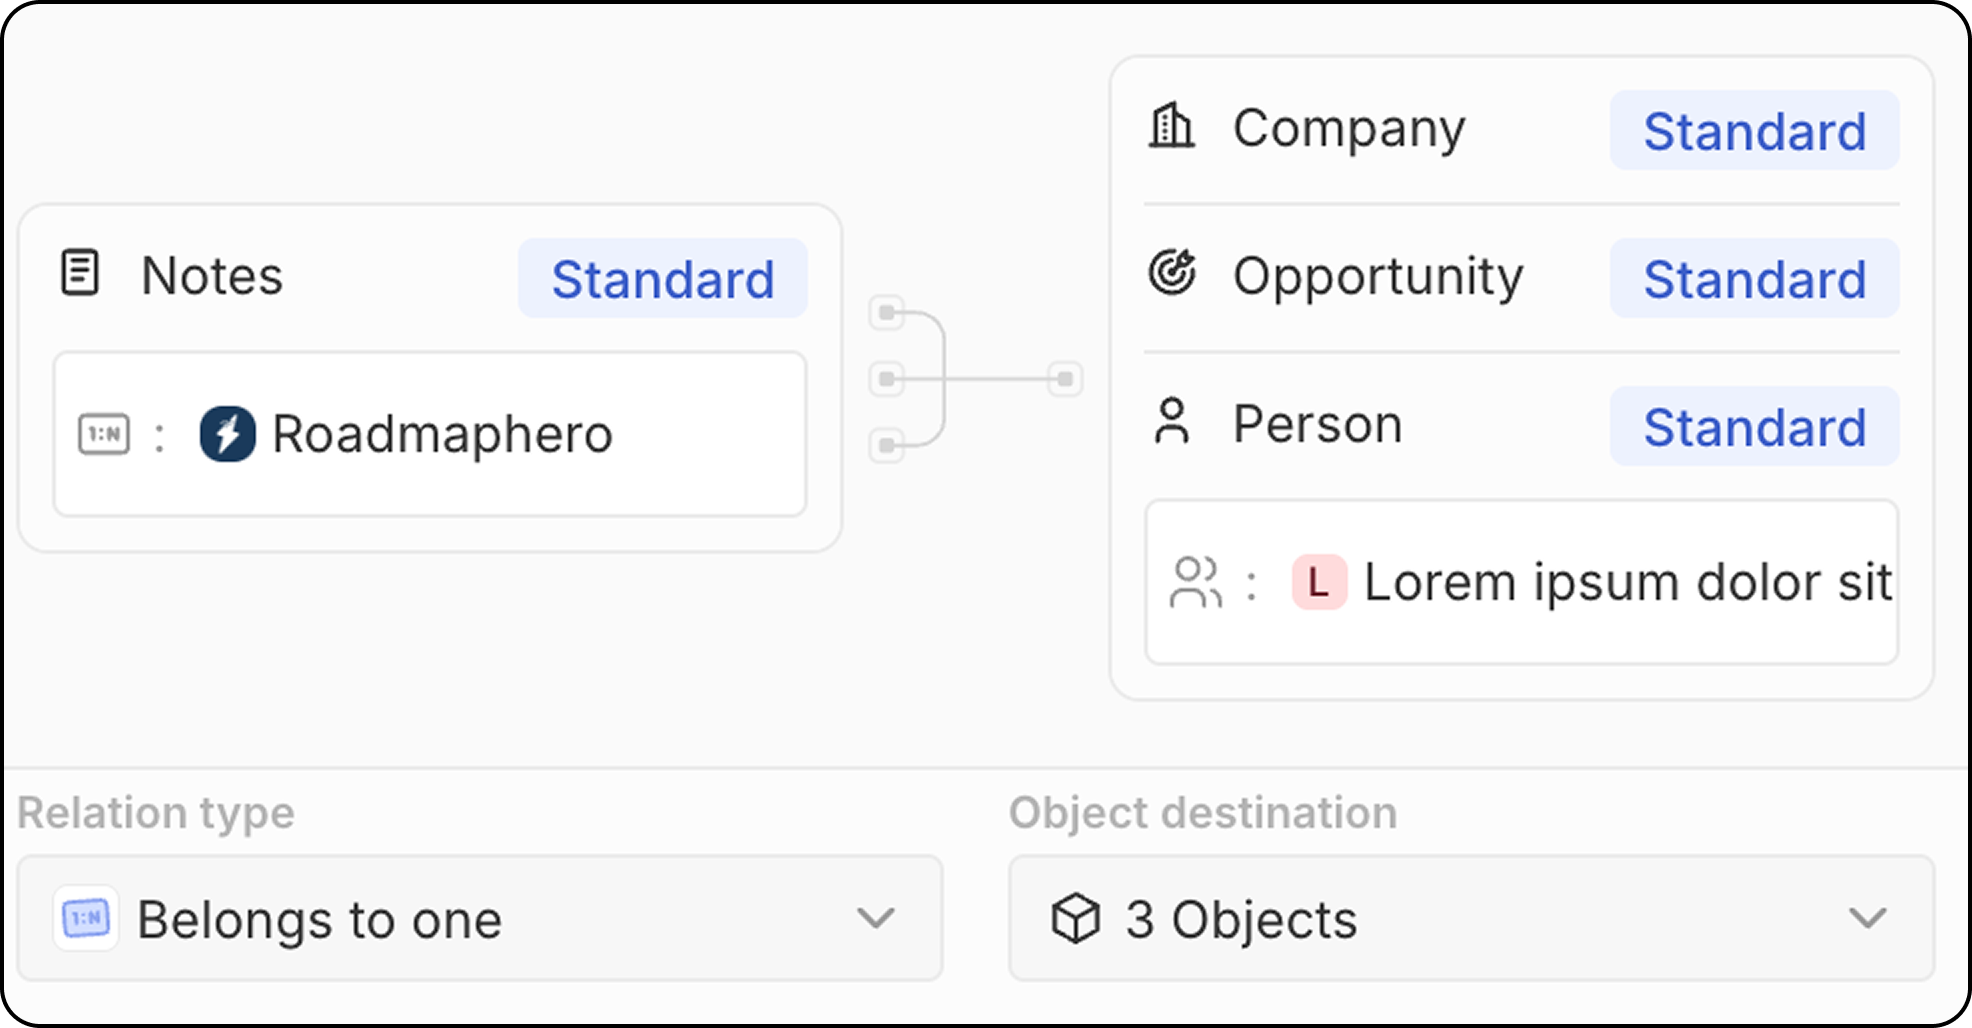1972x1028 pixels.
Task: Open the Relation type dropdown
Action: click(x=480, y=918)
